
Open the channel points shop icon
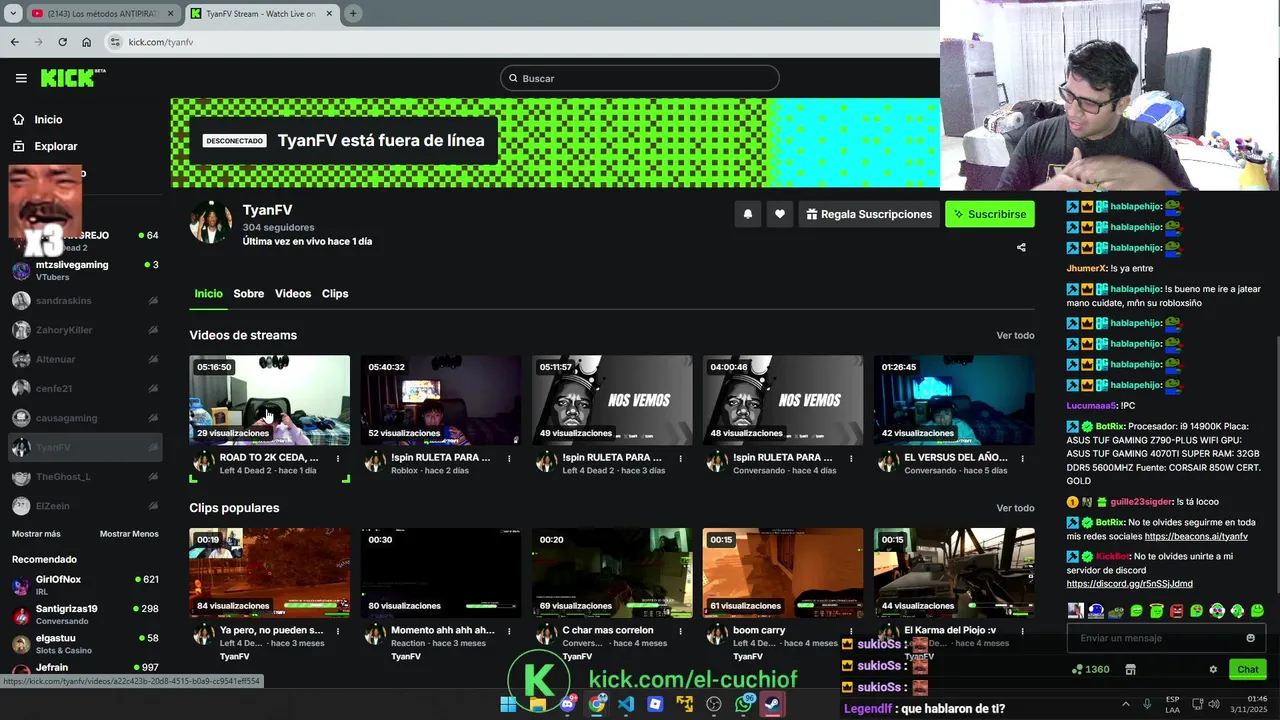pos(1131,669)
